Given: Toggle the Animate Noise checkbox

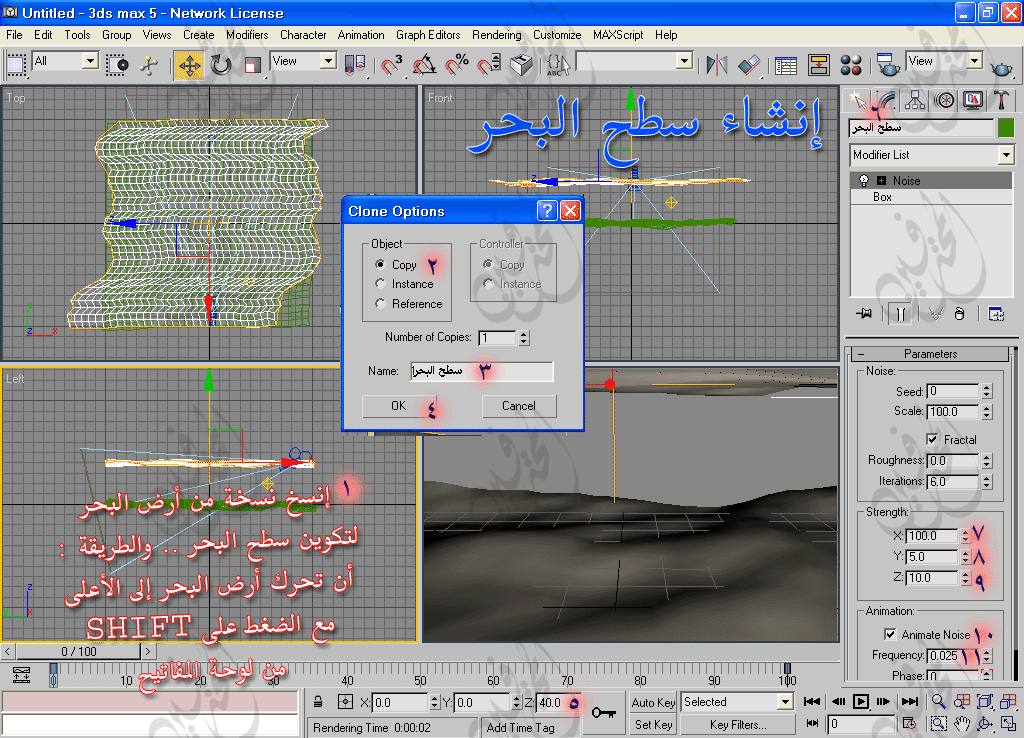Looking at the screenshot, I should 889,634.
